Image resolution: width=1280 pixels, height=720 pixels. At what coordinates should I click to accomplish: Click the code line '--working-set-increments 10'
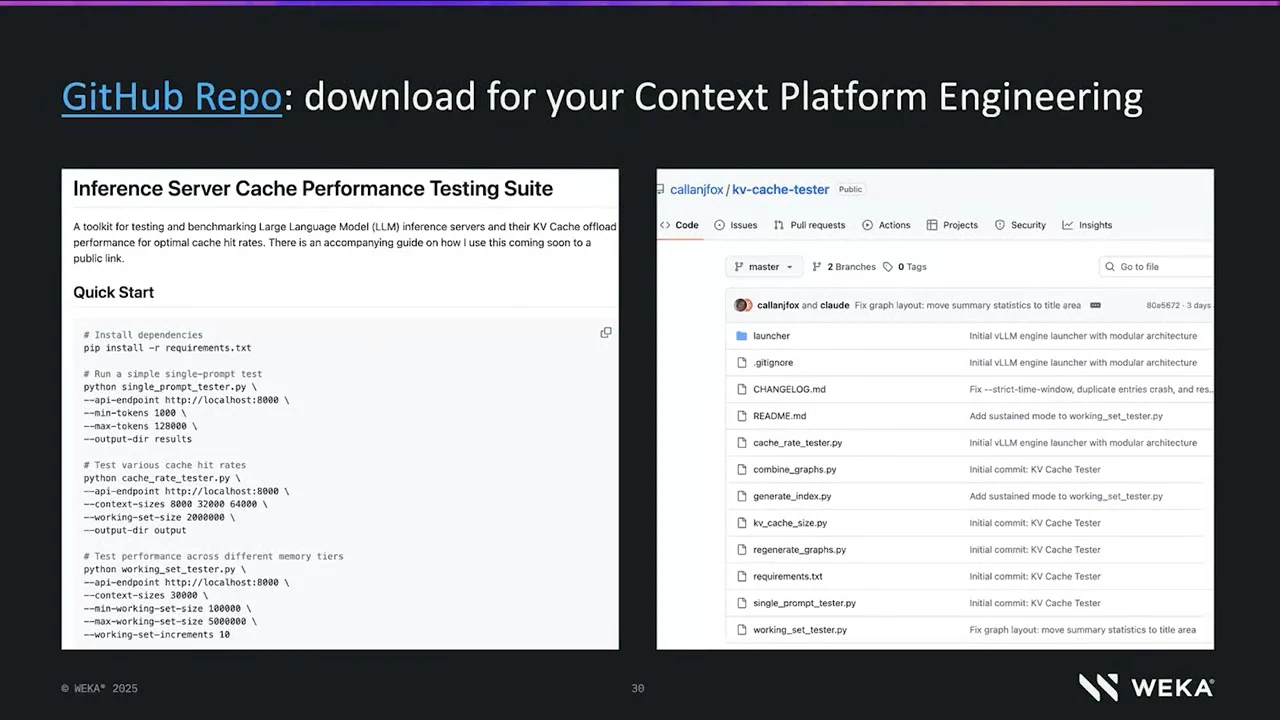[x=157, y=634]
